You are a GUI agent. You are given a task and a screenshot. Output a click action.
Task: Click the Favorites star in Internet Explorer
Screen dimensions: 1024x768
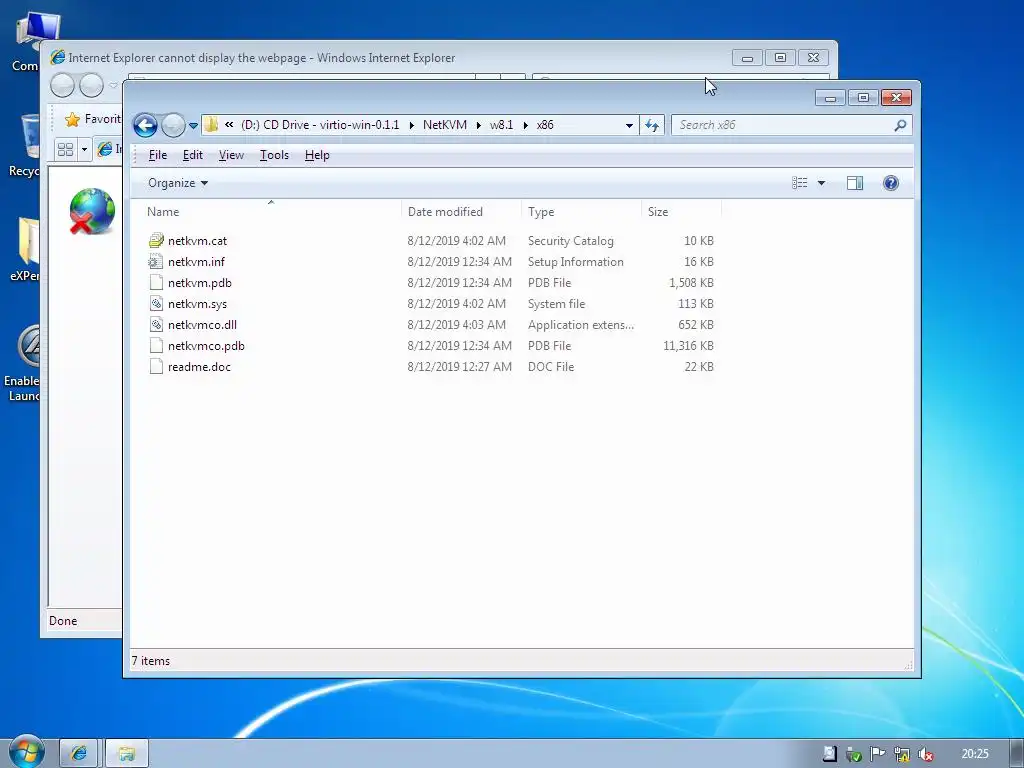pyautogui.click(x=72, y=119)
